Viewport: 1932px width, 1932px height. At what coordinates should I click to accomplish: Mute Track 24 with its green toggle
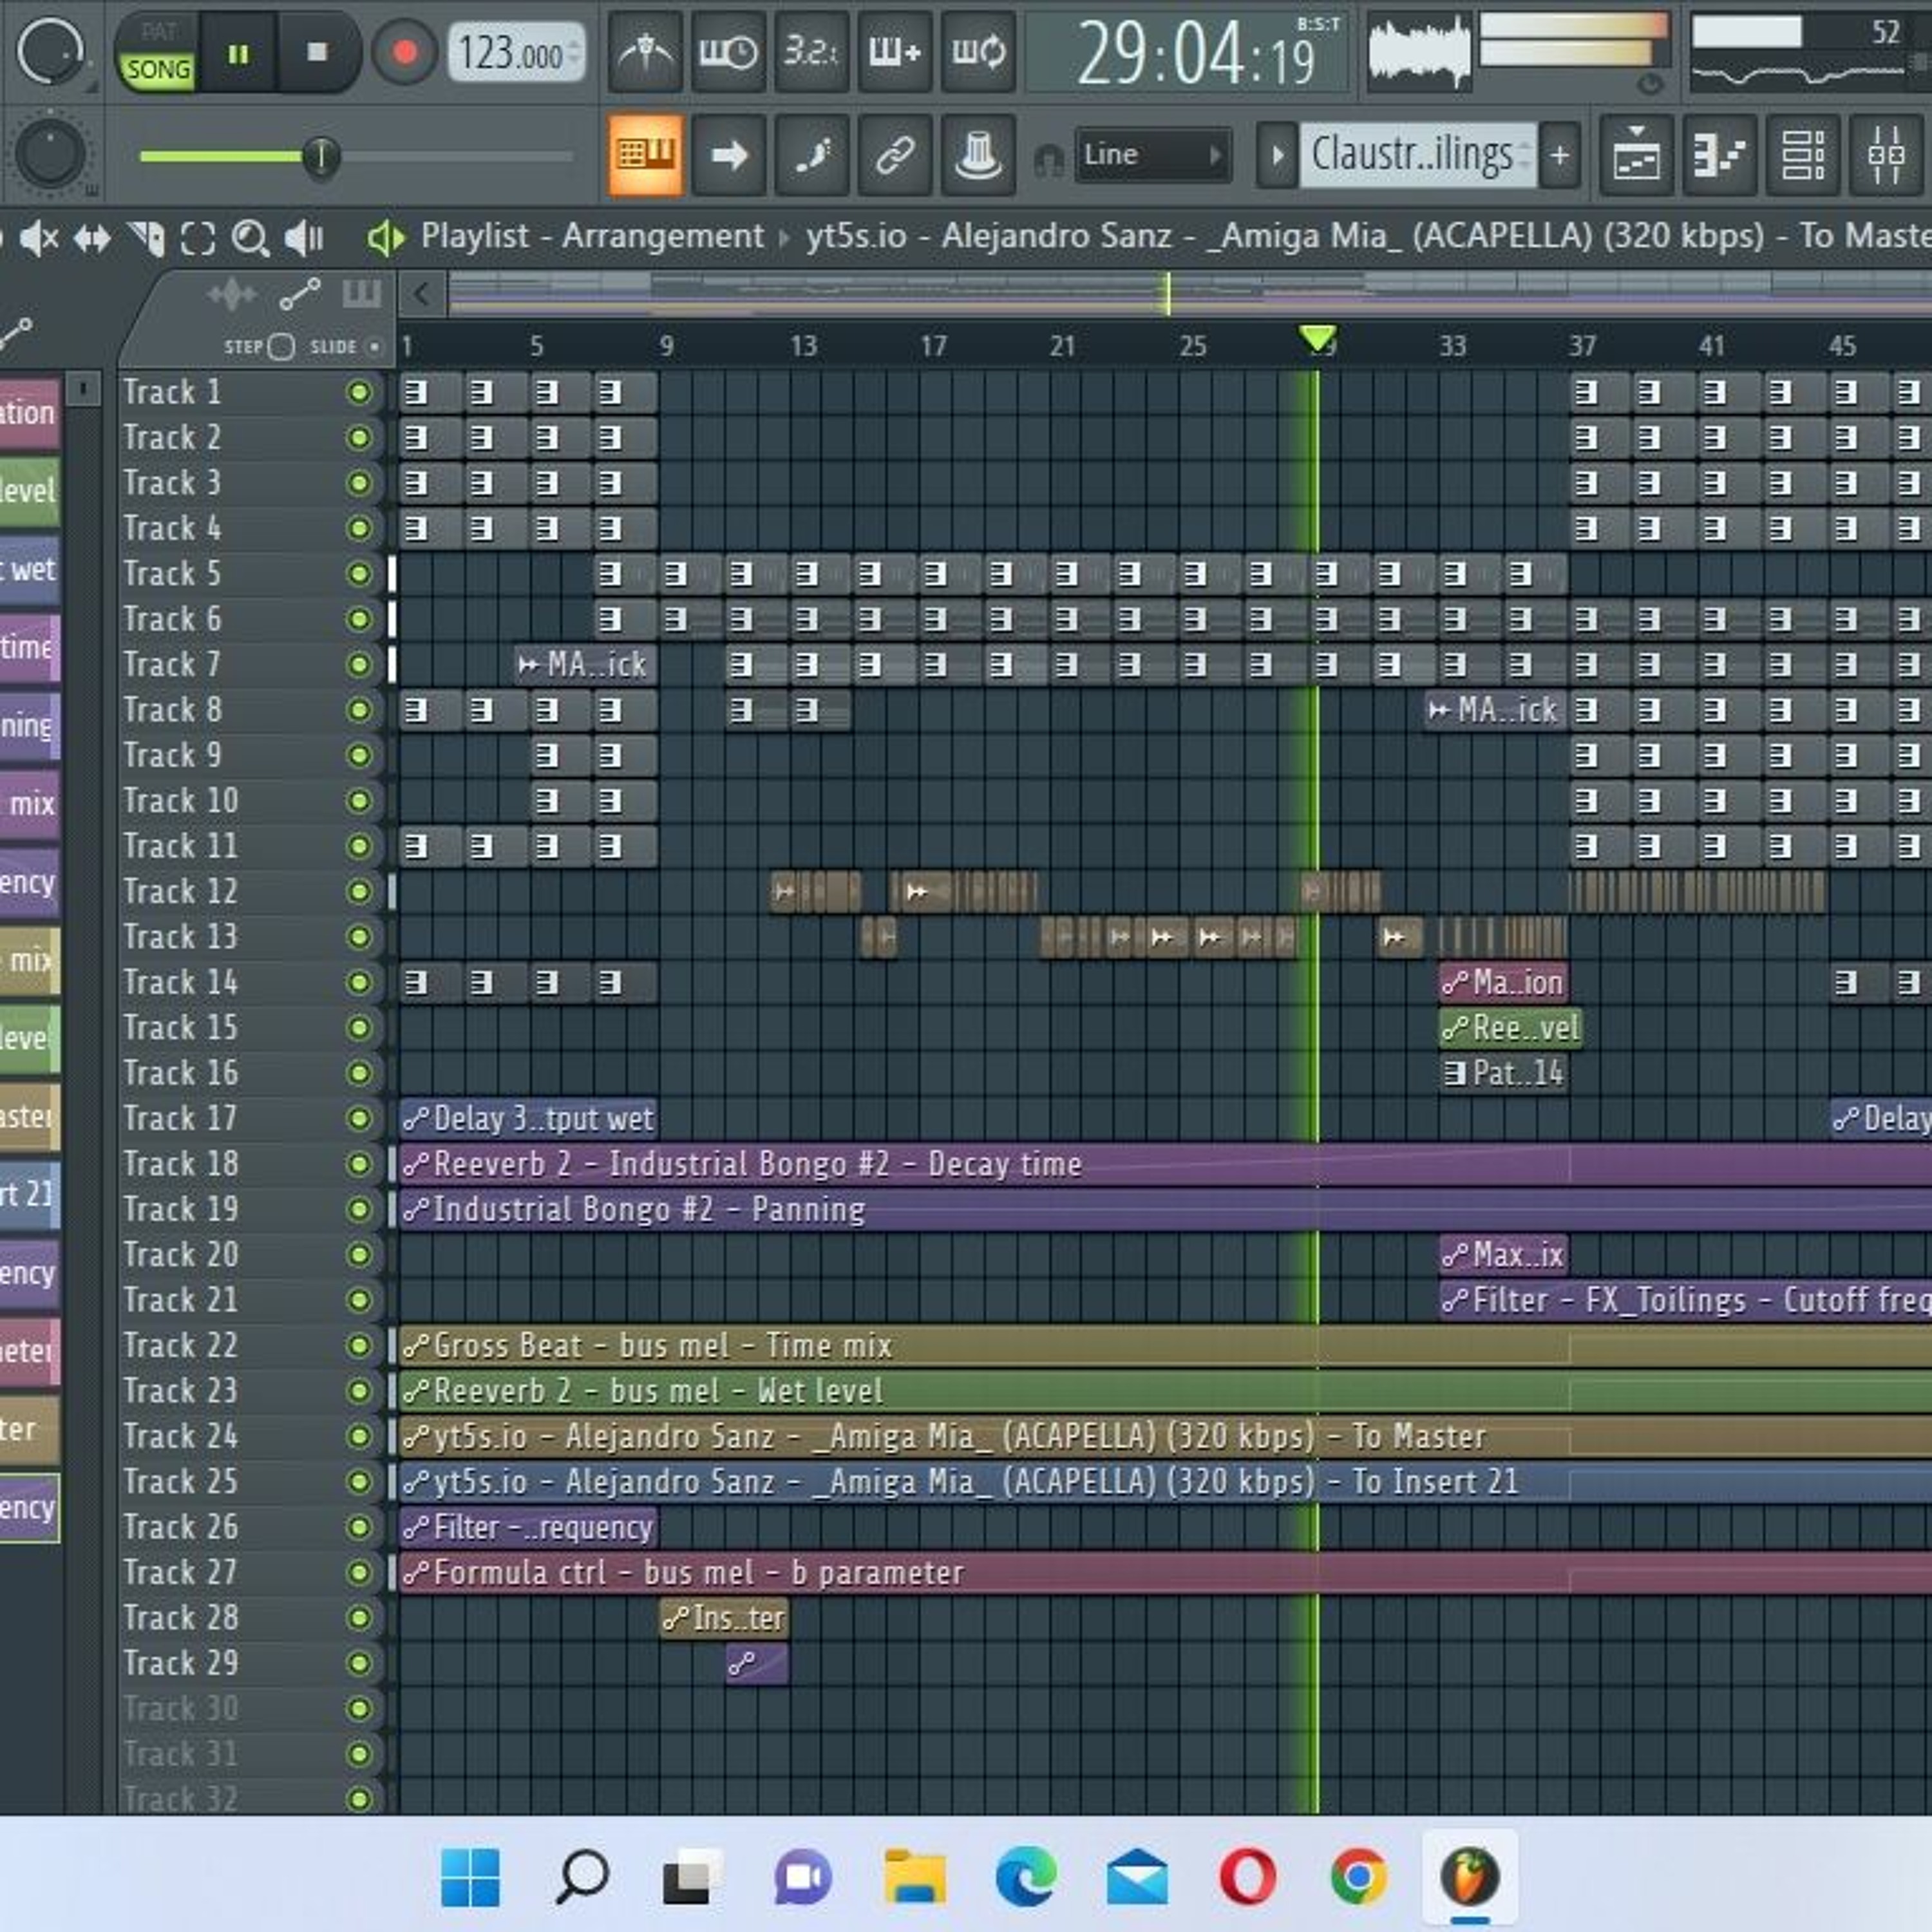point(359,1436)
